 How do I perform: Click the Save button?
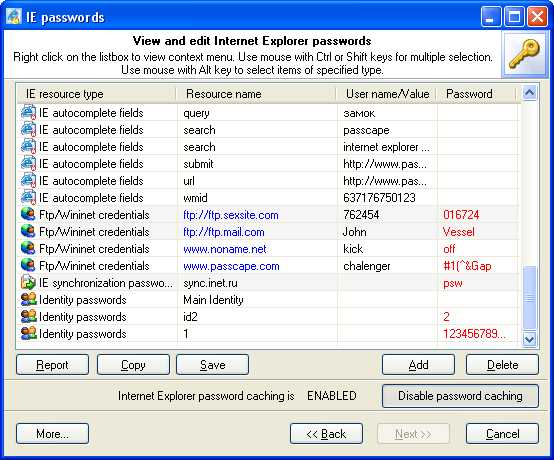point(212,365)
